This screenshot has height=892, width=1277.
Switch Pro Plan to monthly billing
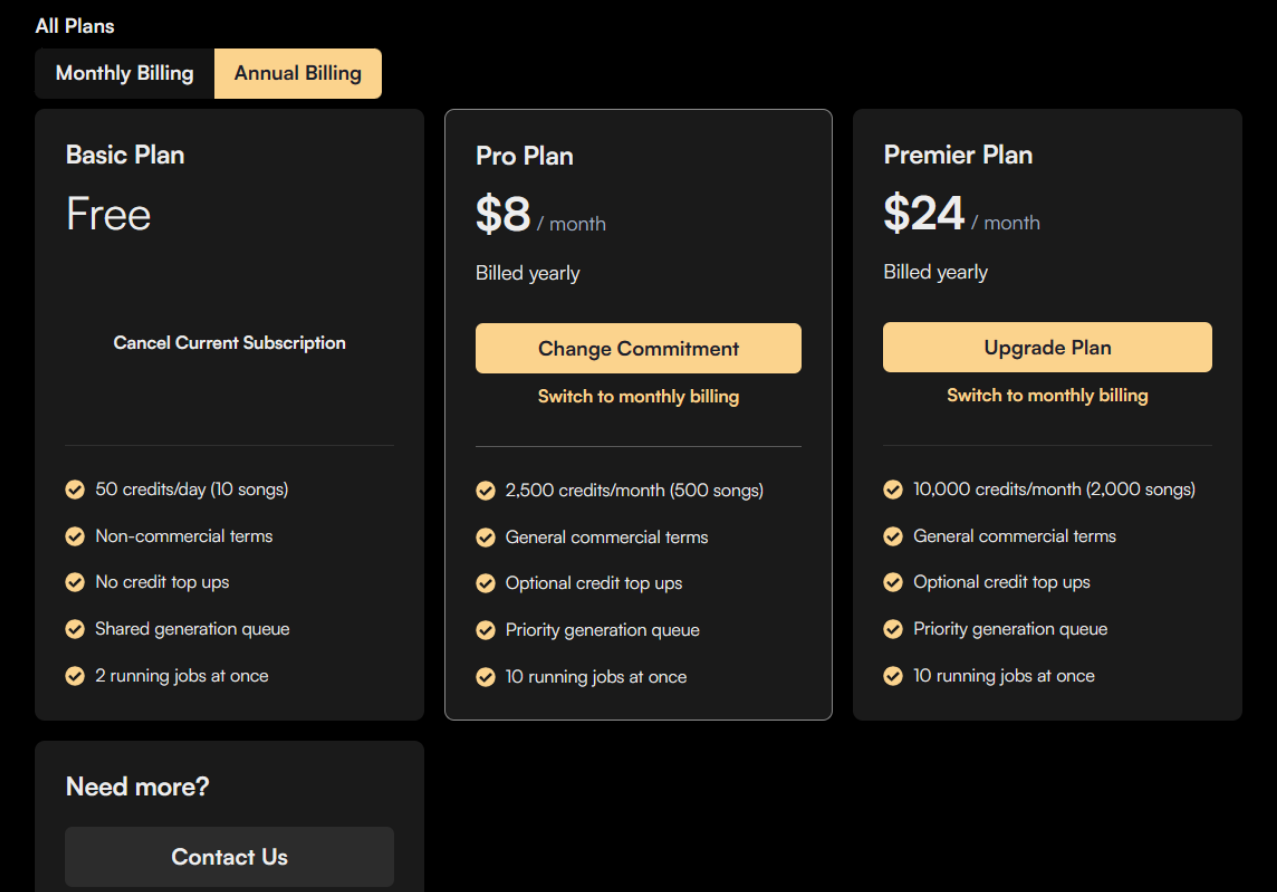[x=638, y=397]
